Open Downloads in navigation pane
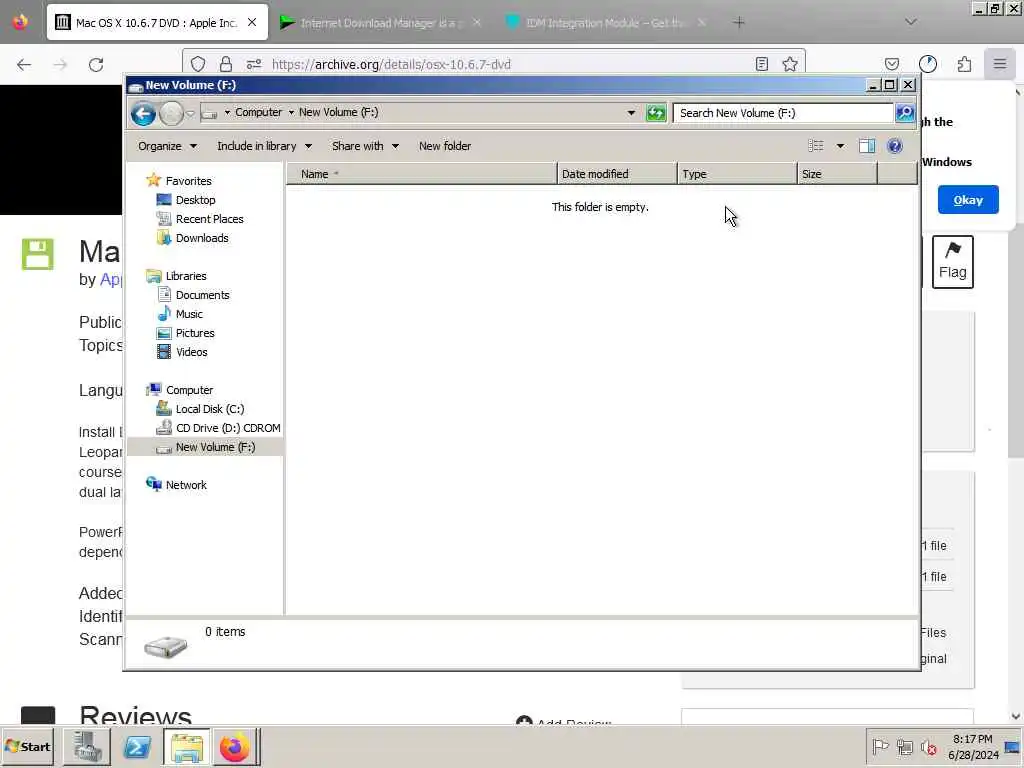Screen dimensions: 1024x768 202,238
